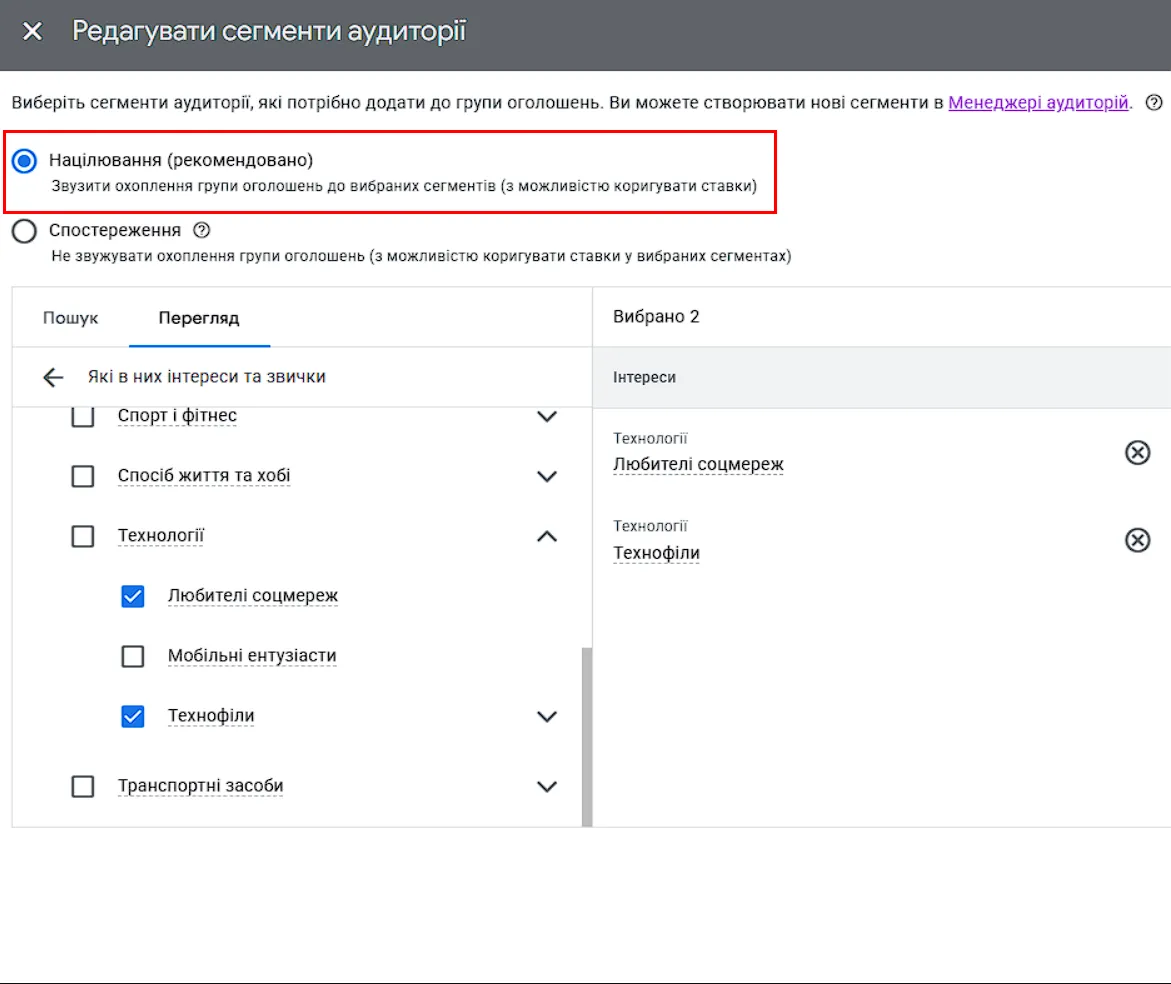
Task: Click the help icon next to Менеджері аудиторій
Action: [1154, 103]
